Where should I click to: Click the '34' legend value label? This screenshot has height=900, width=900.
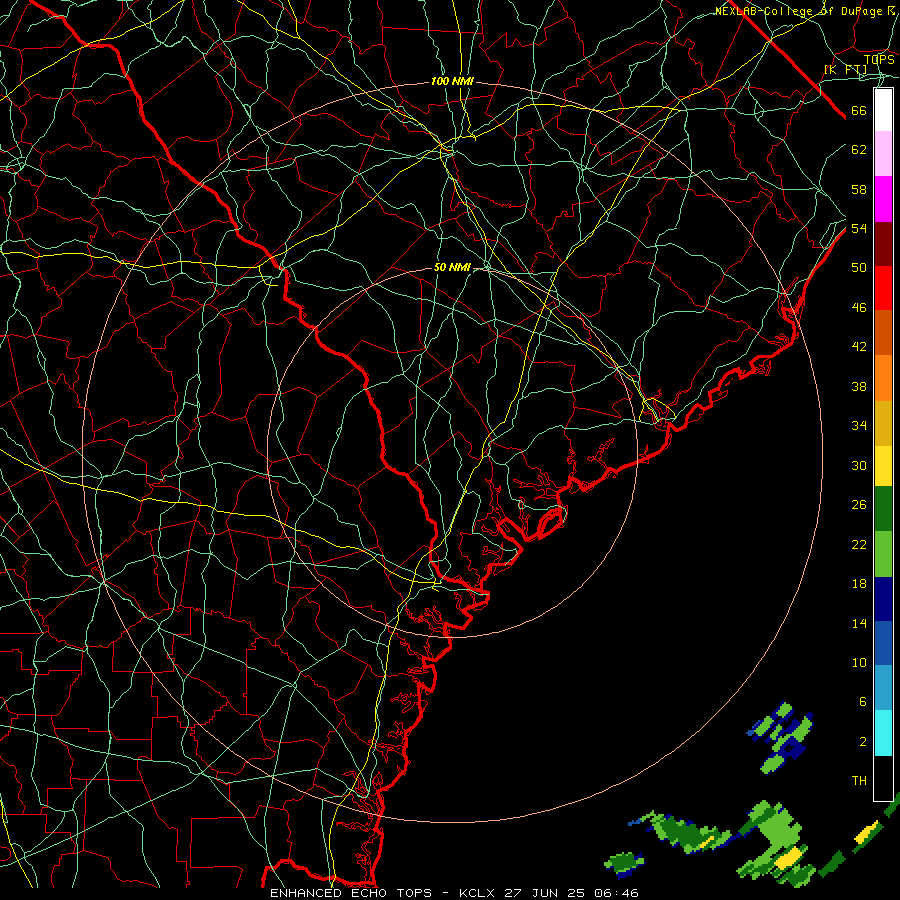point(859,426)
